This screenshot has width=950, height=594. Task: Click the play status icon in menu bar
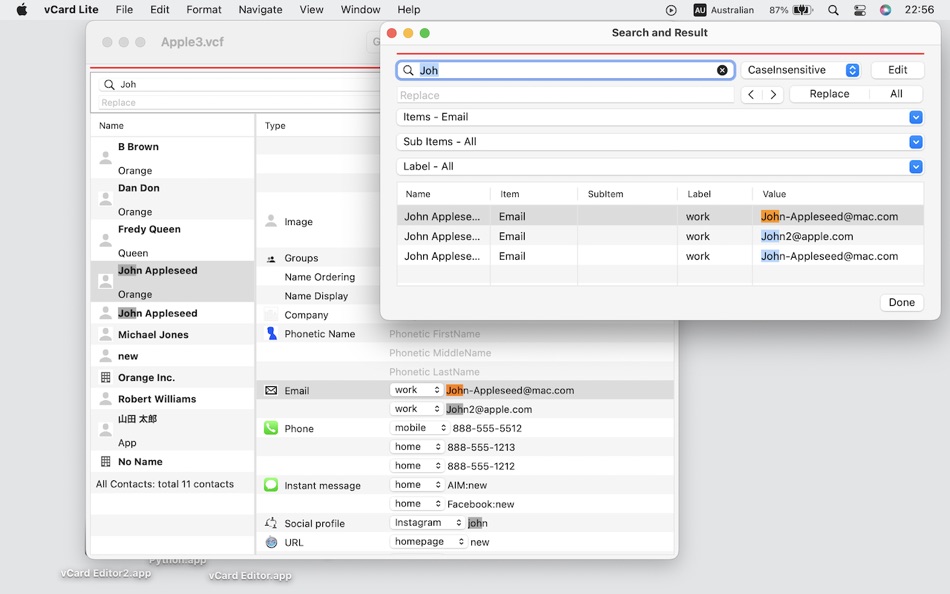coord(671,10)
